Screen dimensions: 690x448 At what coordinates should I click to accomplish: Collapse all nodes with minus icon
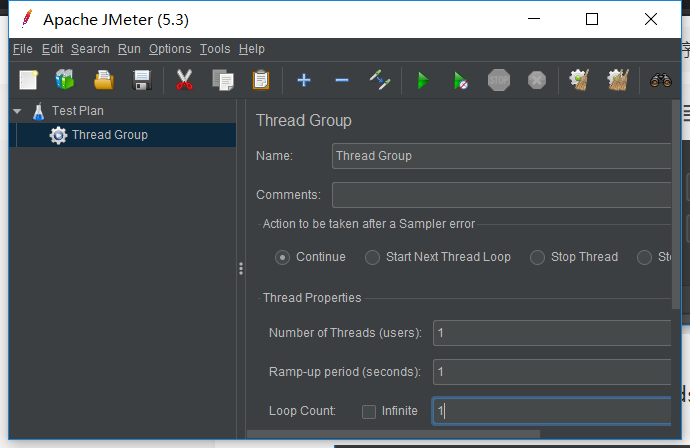pos(341,80)
